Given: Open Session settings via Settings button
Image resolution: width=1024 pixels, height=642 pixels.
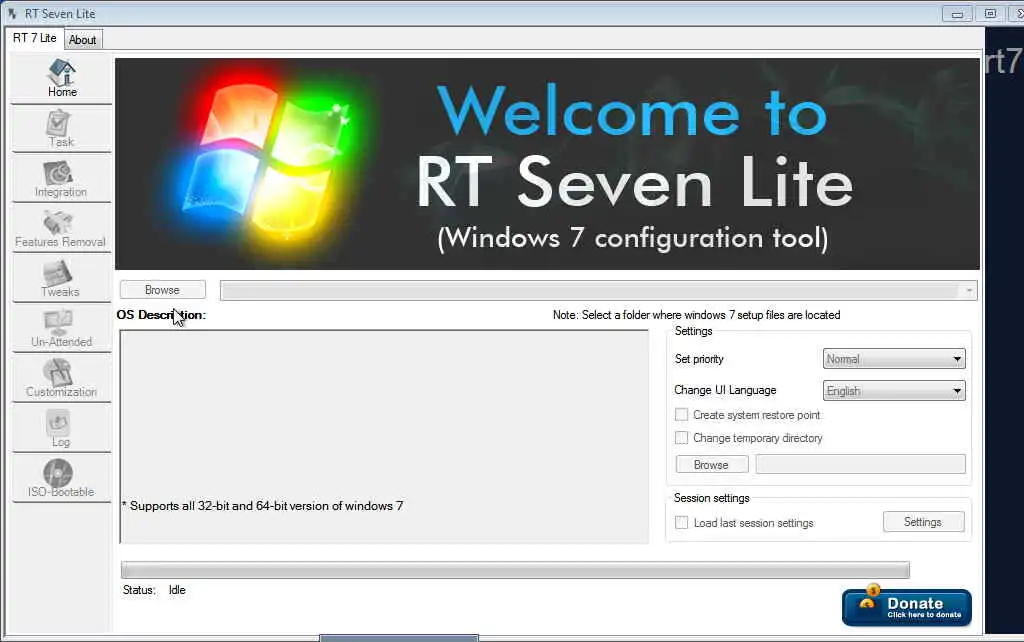Looking at the screenshot, I should tap(923, 522).
